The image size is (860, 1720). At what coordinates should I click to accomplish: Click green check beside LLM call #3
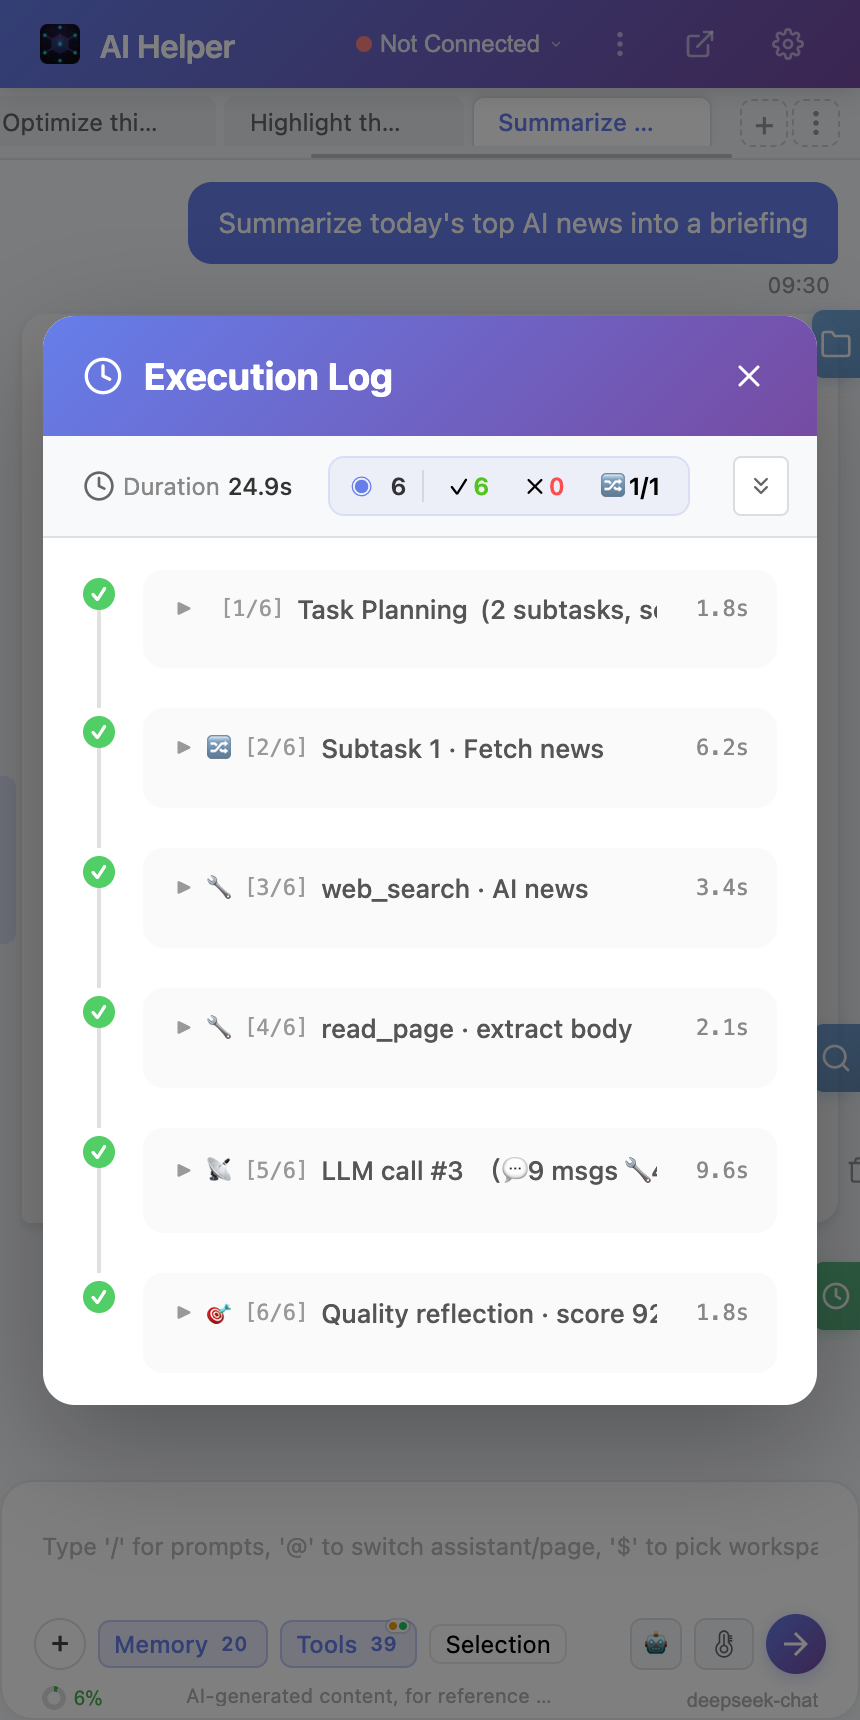[99, 1152]
